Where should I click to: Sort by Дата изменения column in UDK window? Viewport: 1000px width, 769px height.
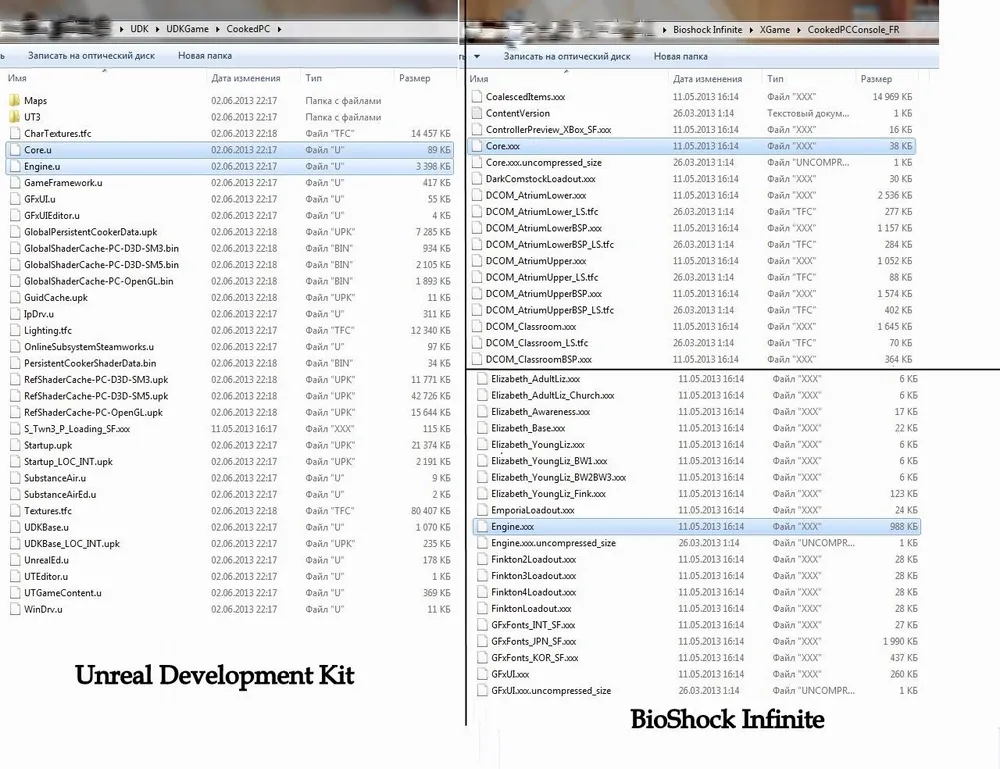click(x=245, y=78)
